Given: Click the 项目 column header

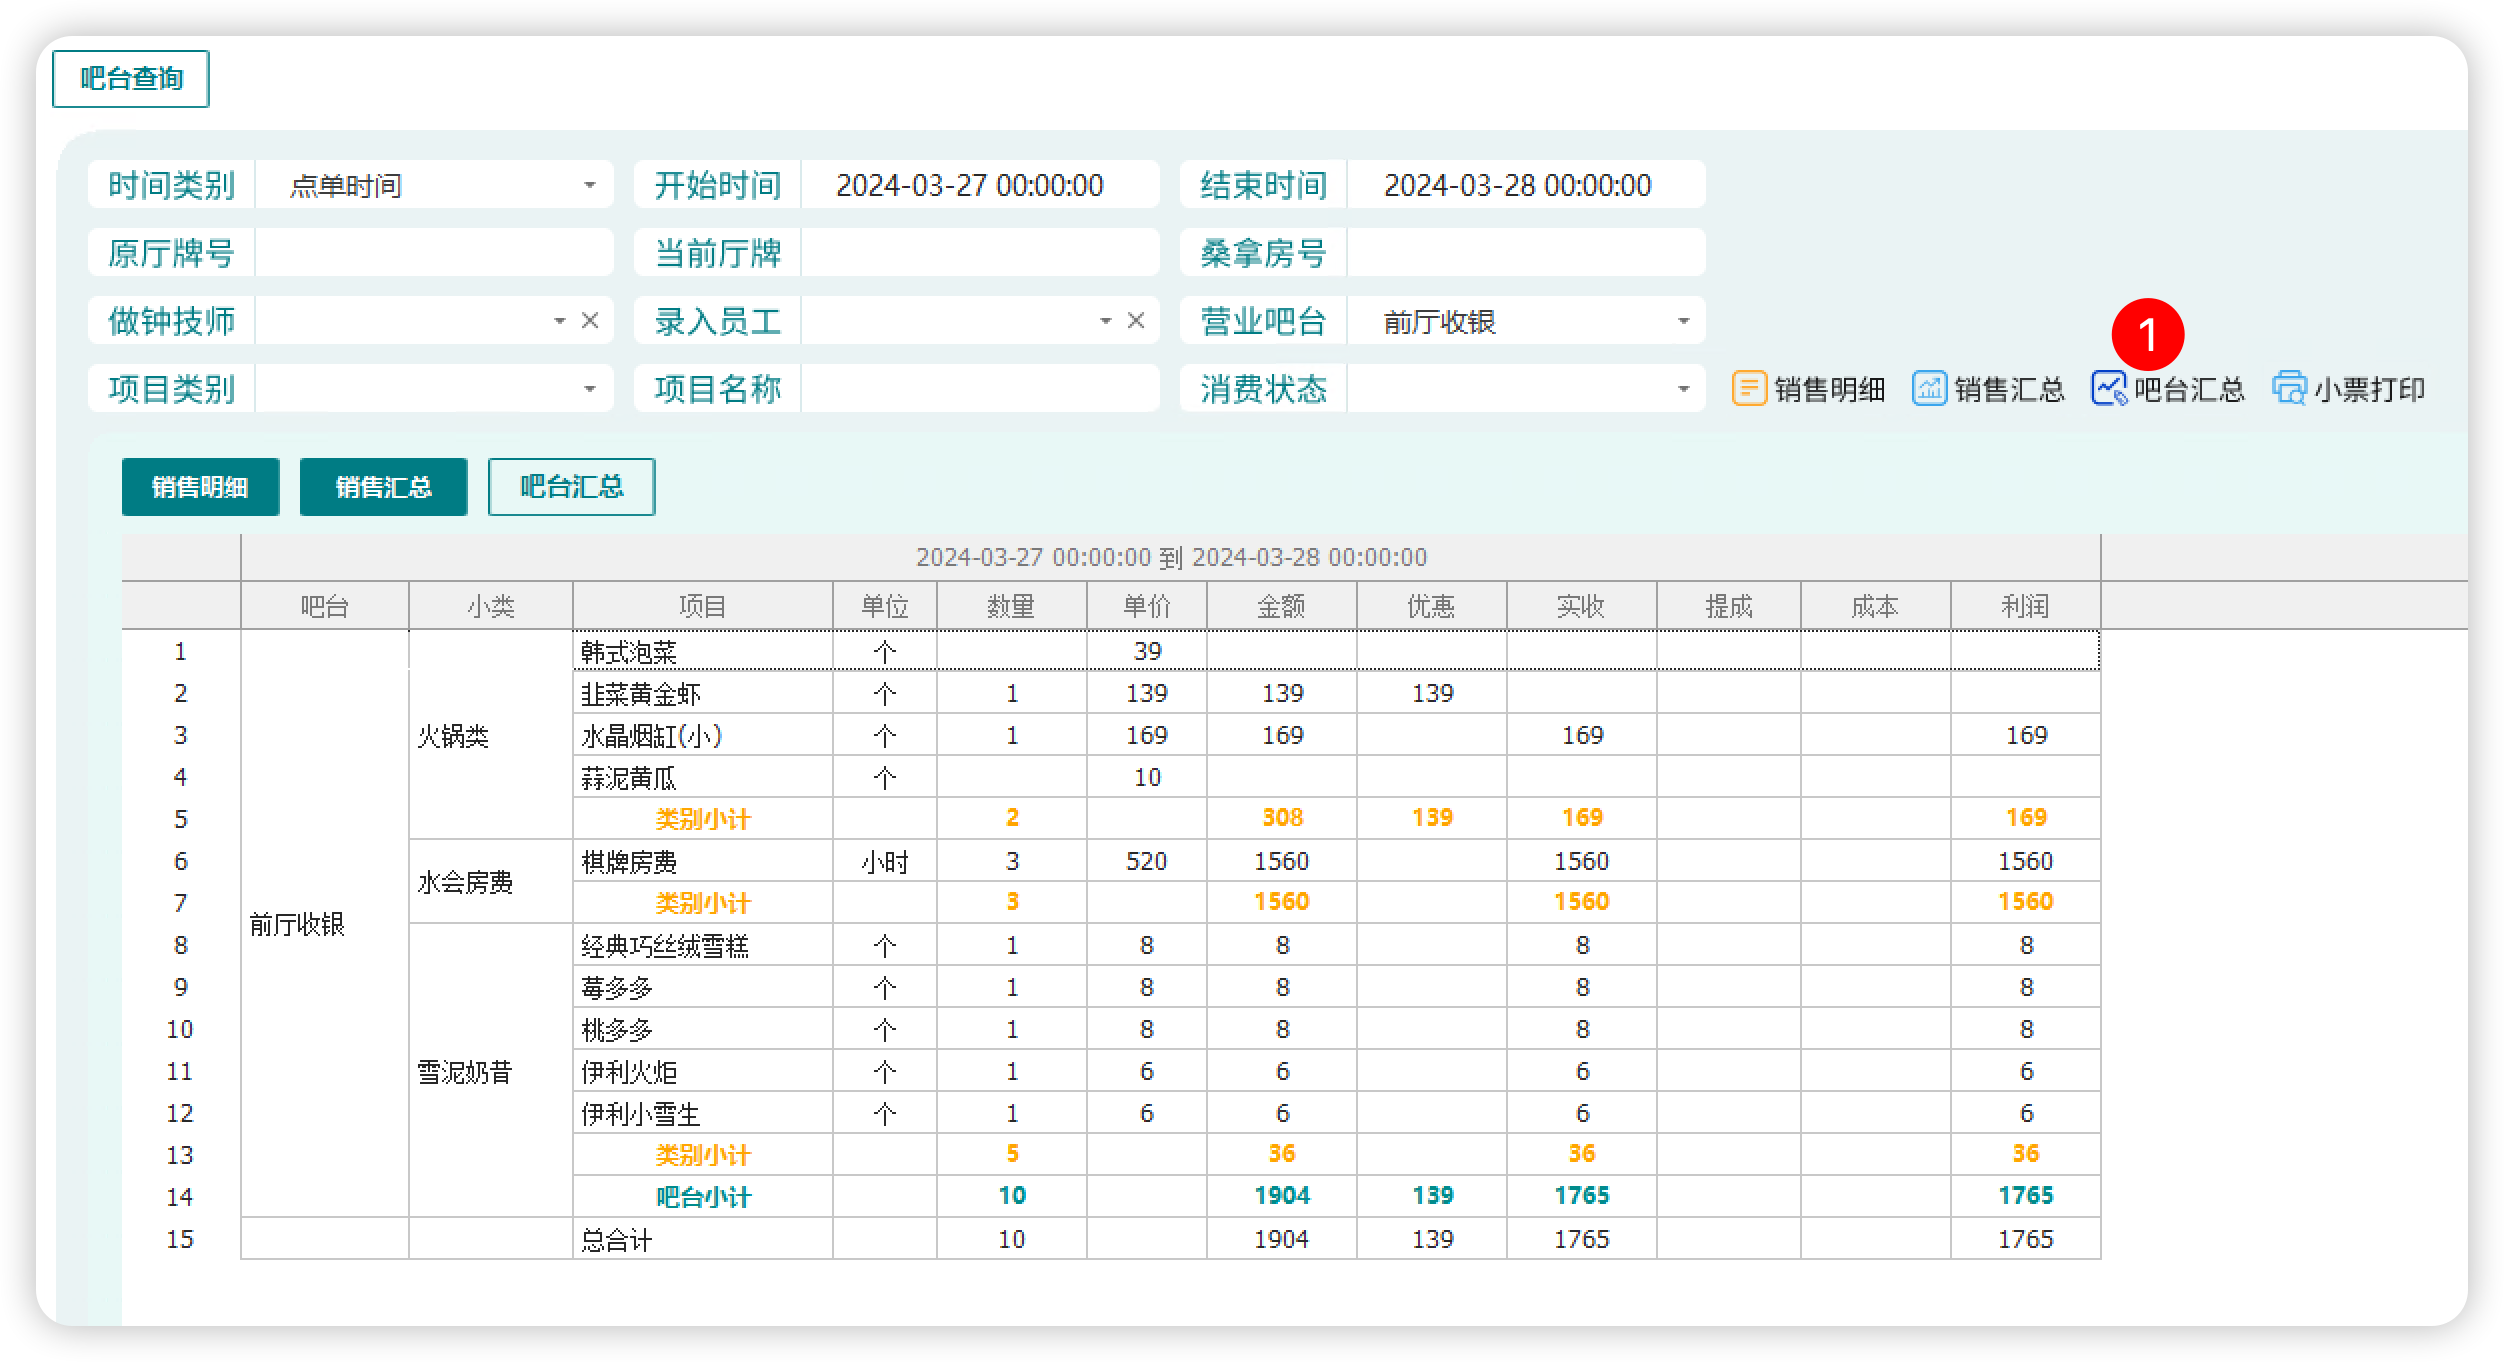Looking at the screenshot, I should (703, 606).
